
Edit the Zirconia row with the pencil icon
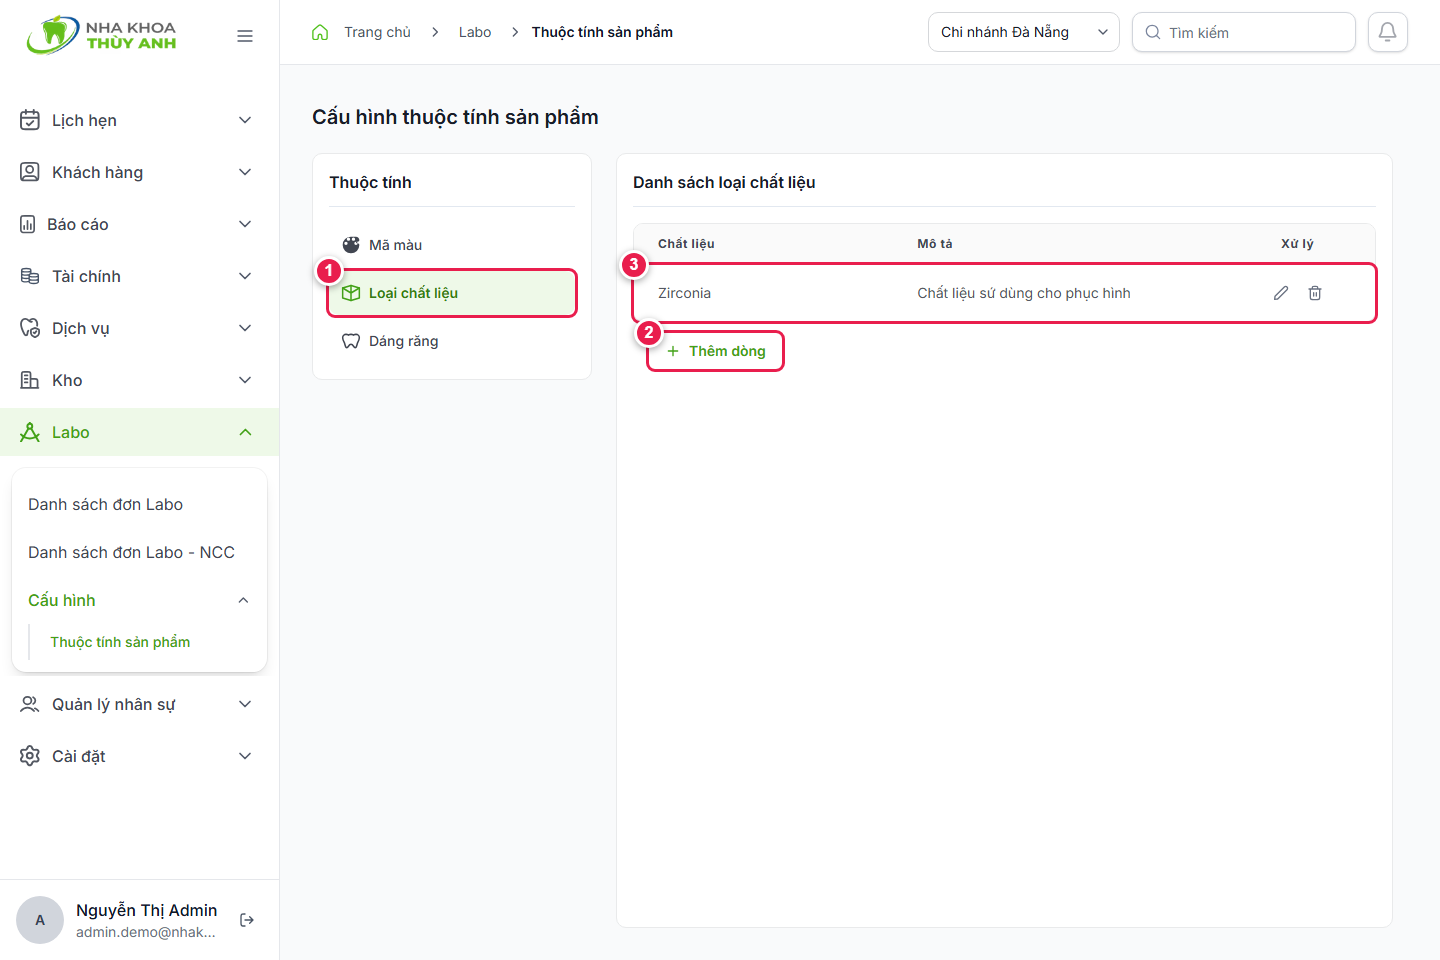[x=1281, y=293]
